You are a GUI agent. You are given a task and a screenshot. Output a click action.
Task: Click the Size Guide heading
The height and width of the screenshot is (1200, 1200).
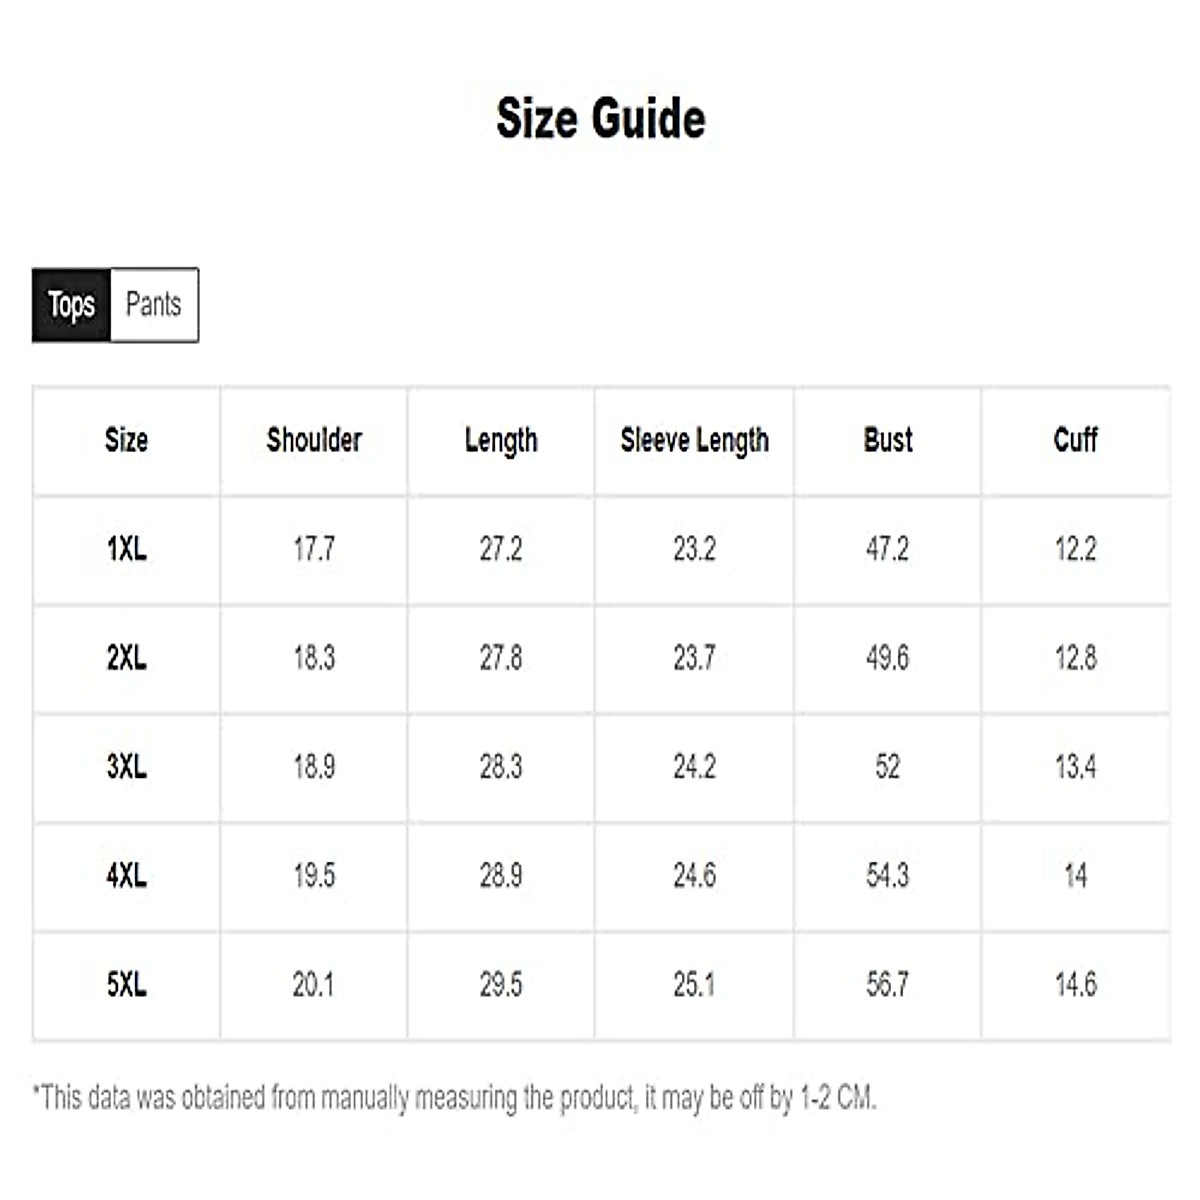coord(601,118)
